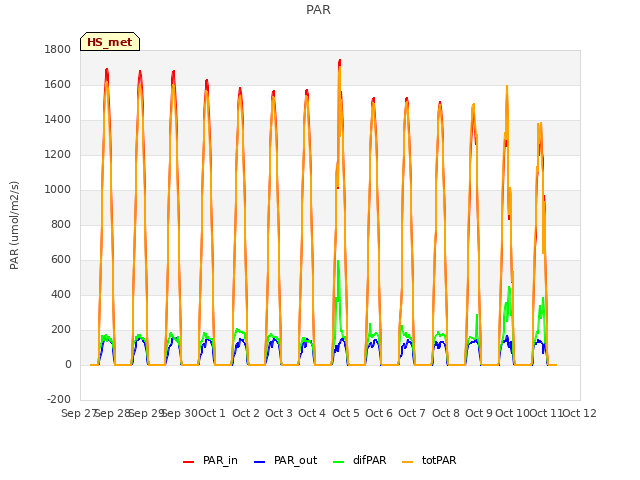The width and height of the screenshot is (640, 480).
Task: Click the Oct 5 x-axis label
Action: [346, 413]
